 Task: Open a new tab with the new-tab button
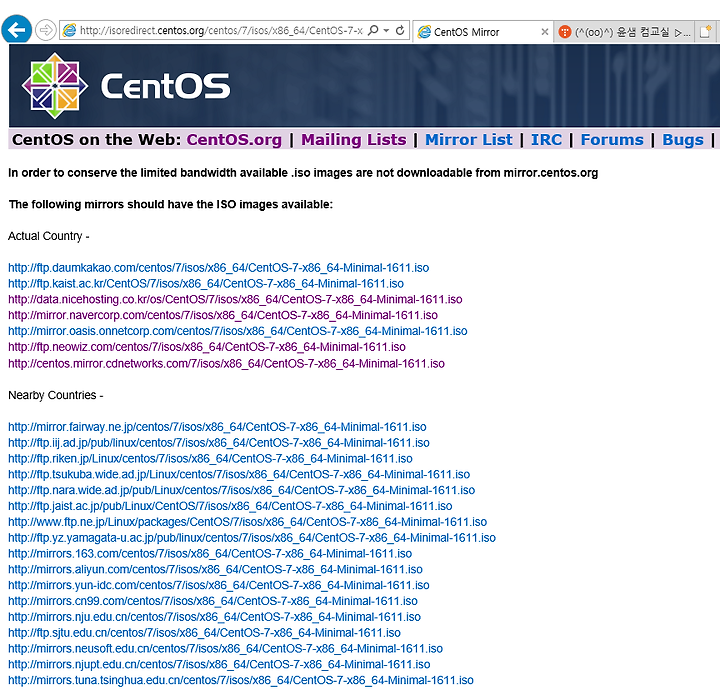705,32
